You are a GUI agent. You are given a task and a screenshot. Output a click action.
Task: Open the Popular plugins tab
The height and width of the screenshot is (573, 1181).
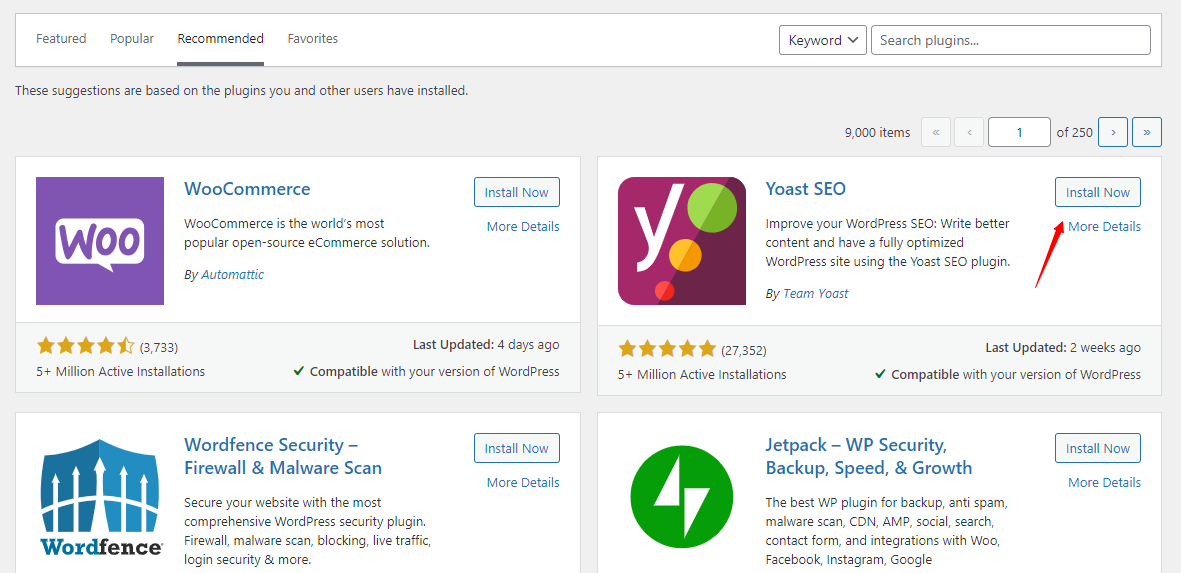(x=132, y=39)
